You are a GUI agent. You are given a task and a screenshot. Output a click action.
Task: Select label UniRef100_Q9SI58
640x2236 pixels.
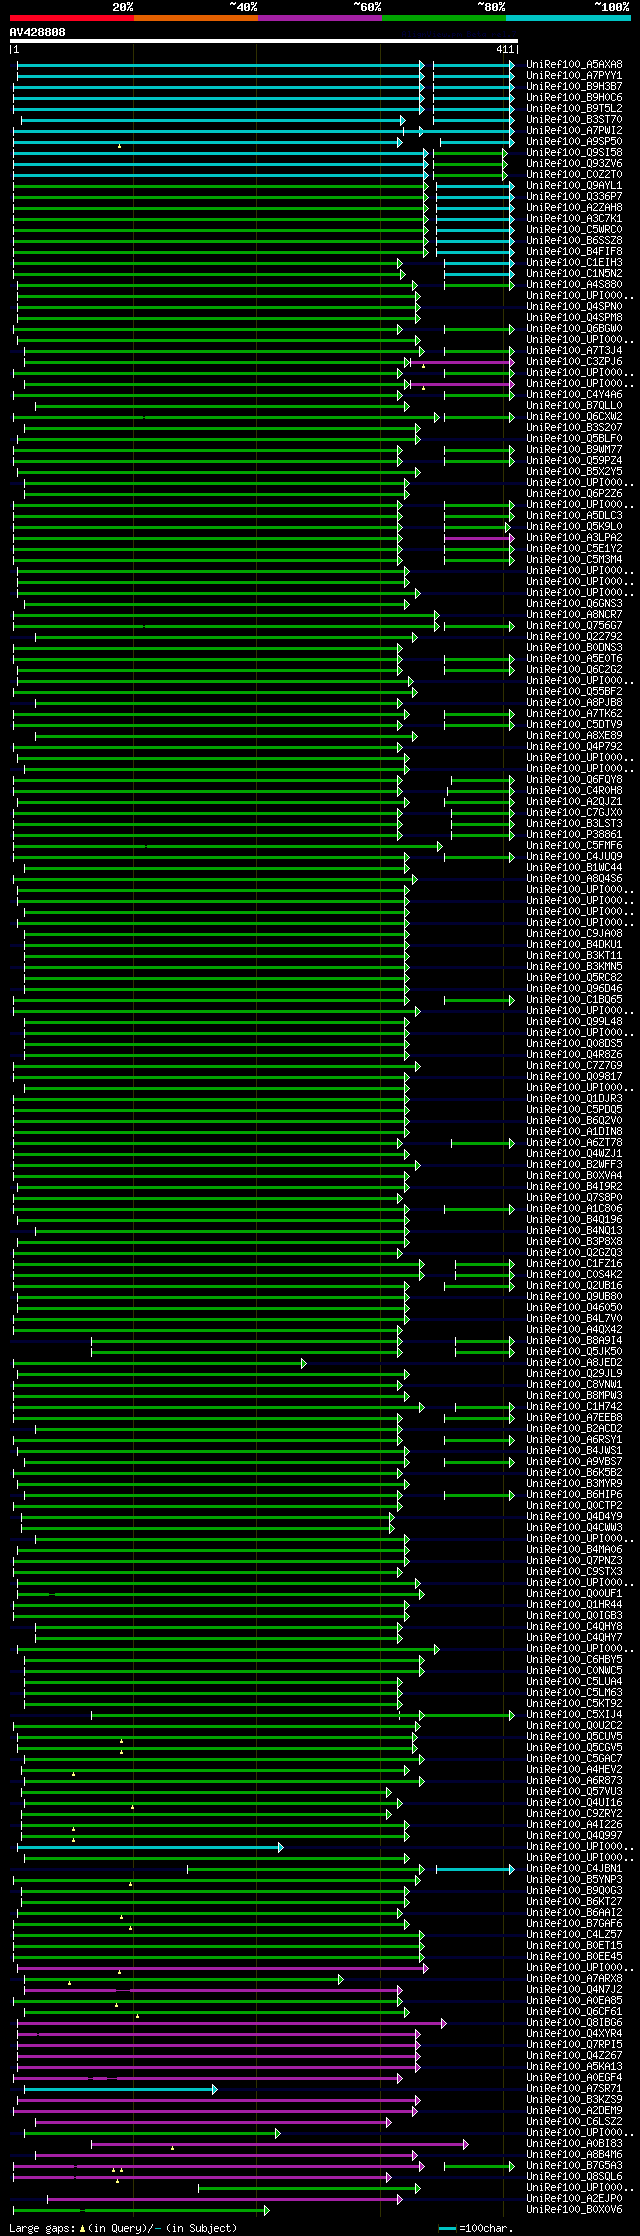coord(574,152)
